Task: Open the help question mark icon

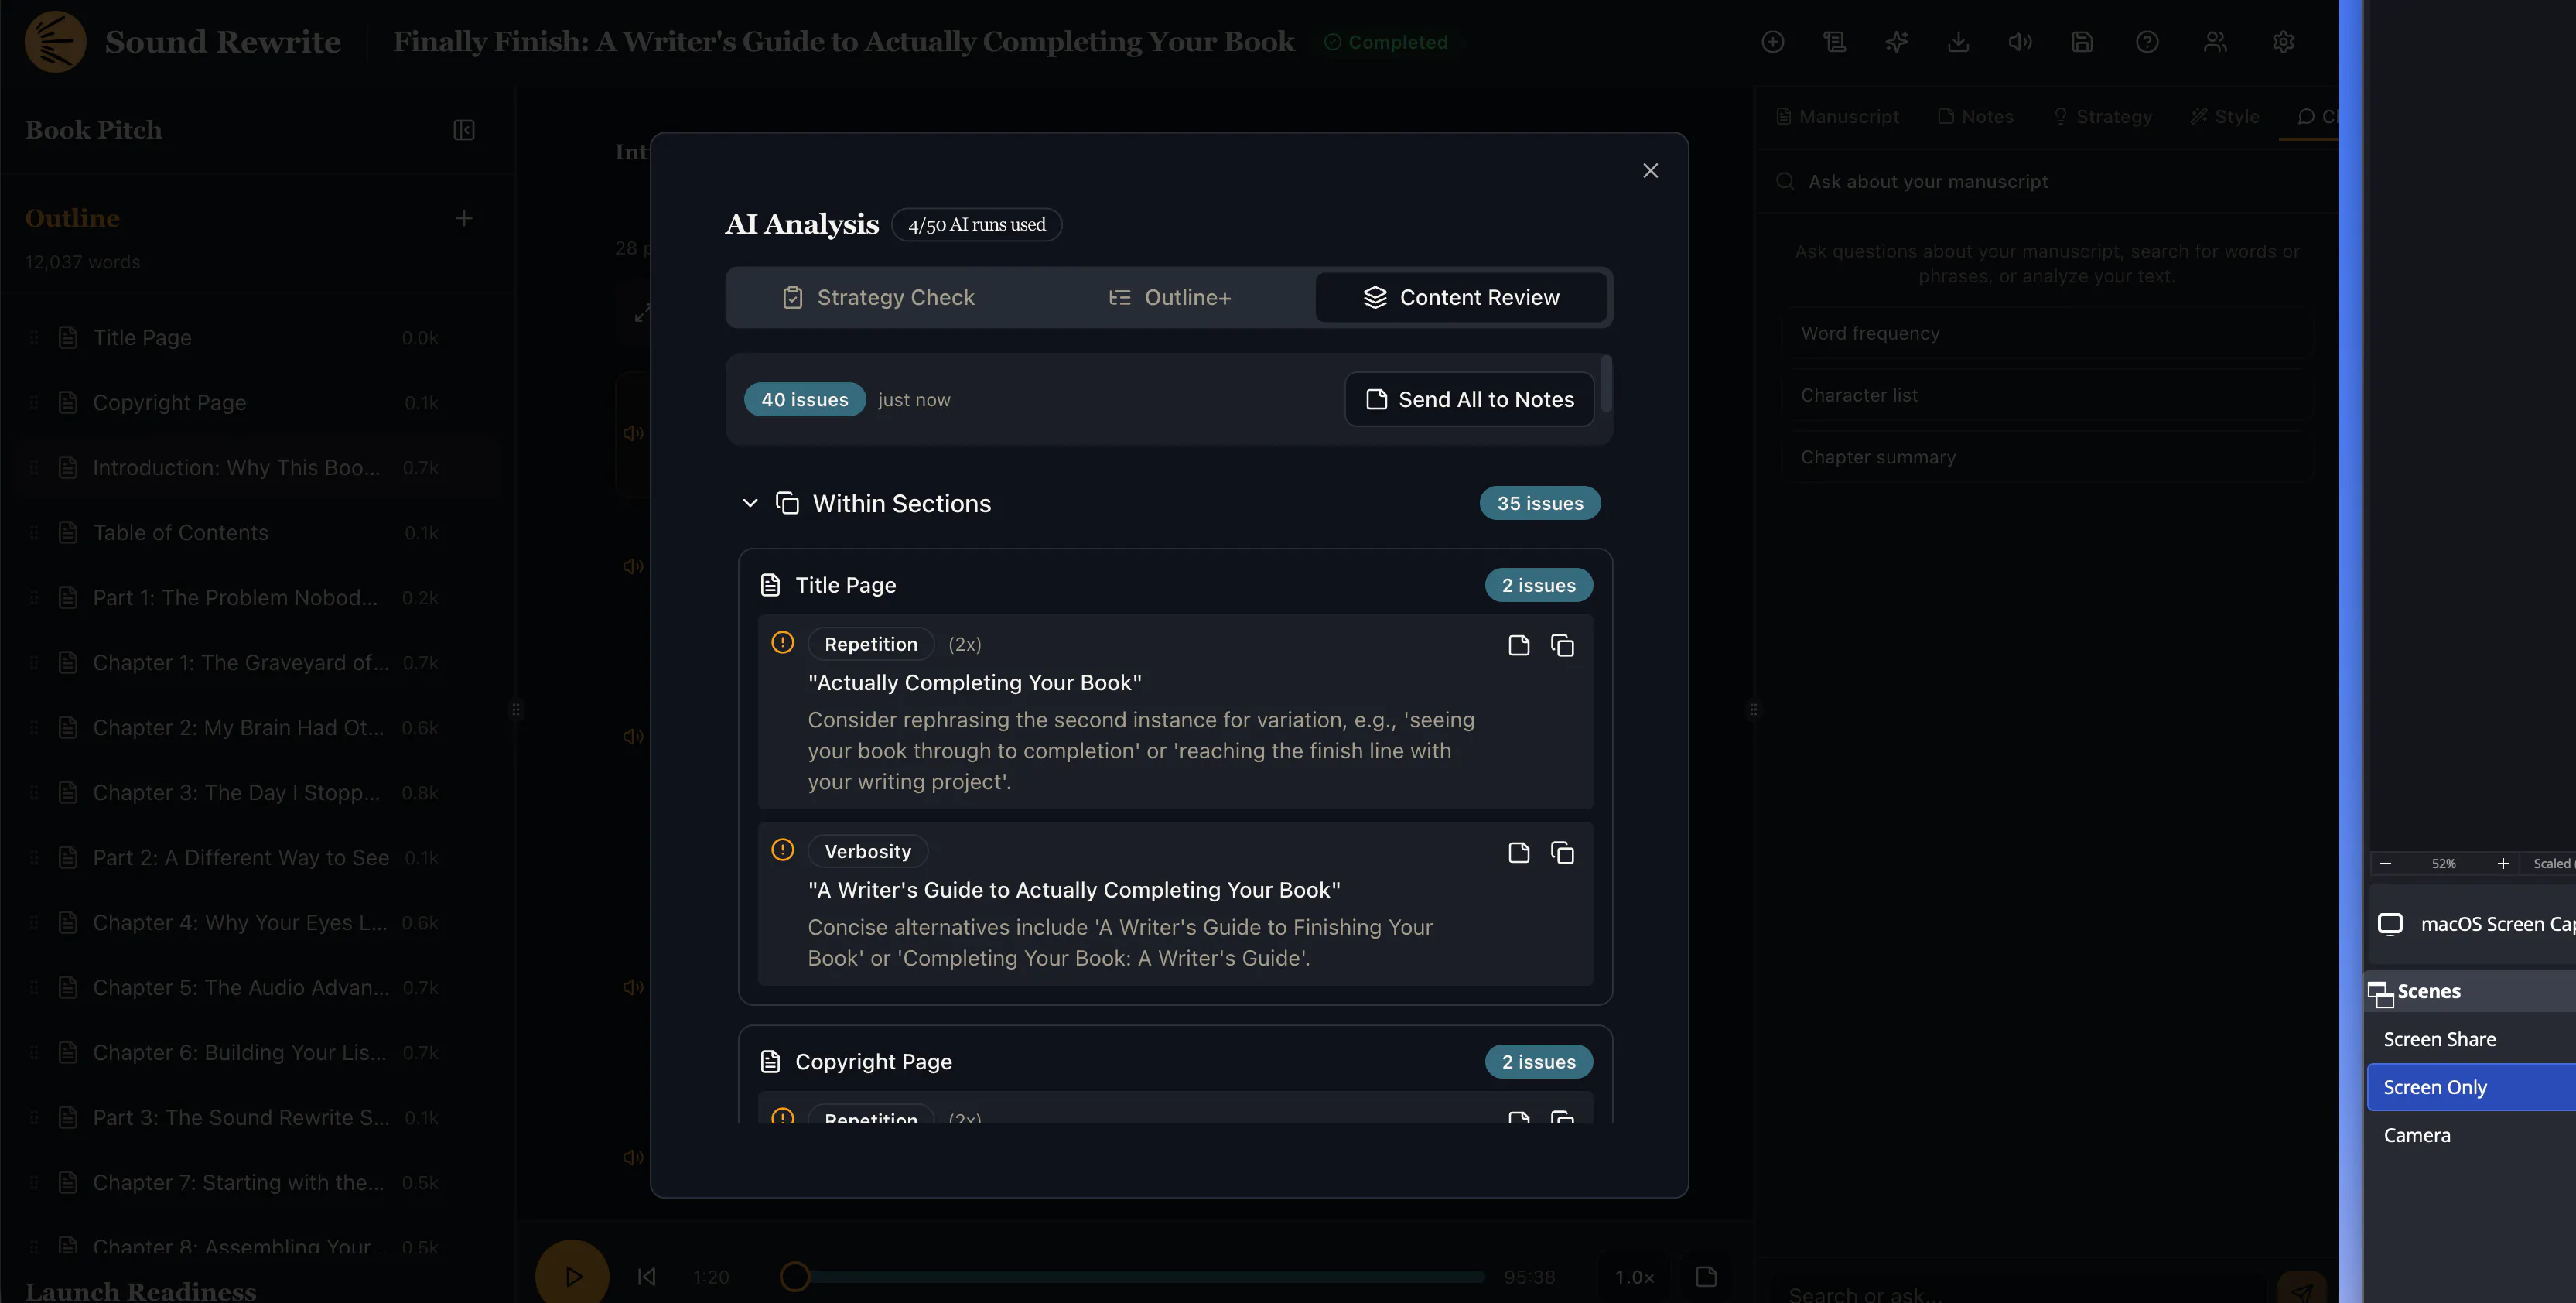Action: coord(2147,42)
